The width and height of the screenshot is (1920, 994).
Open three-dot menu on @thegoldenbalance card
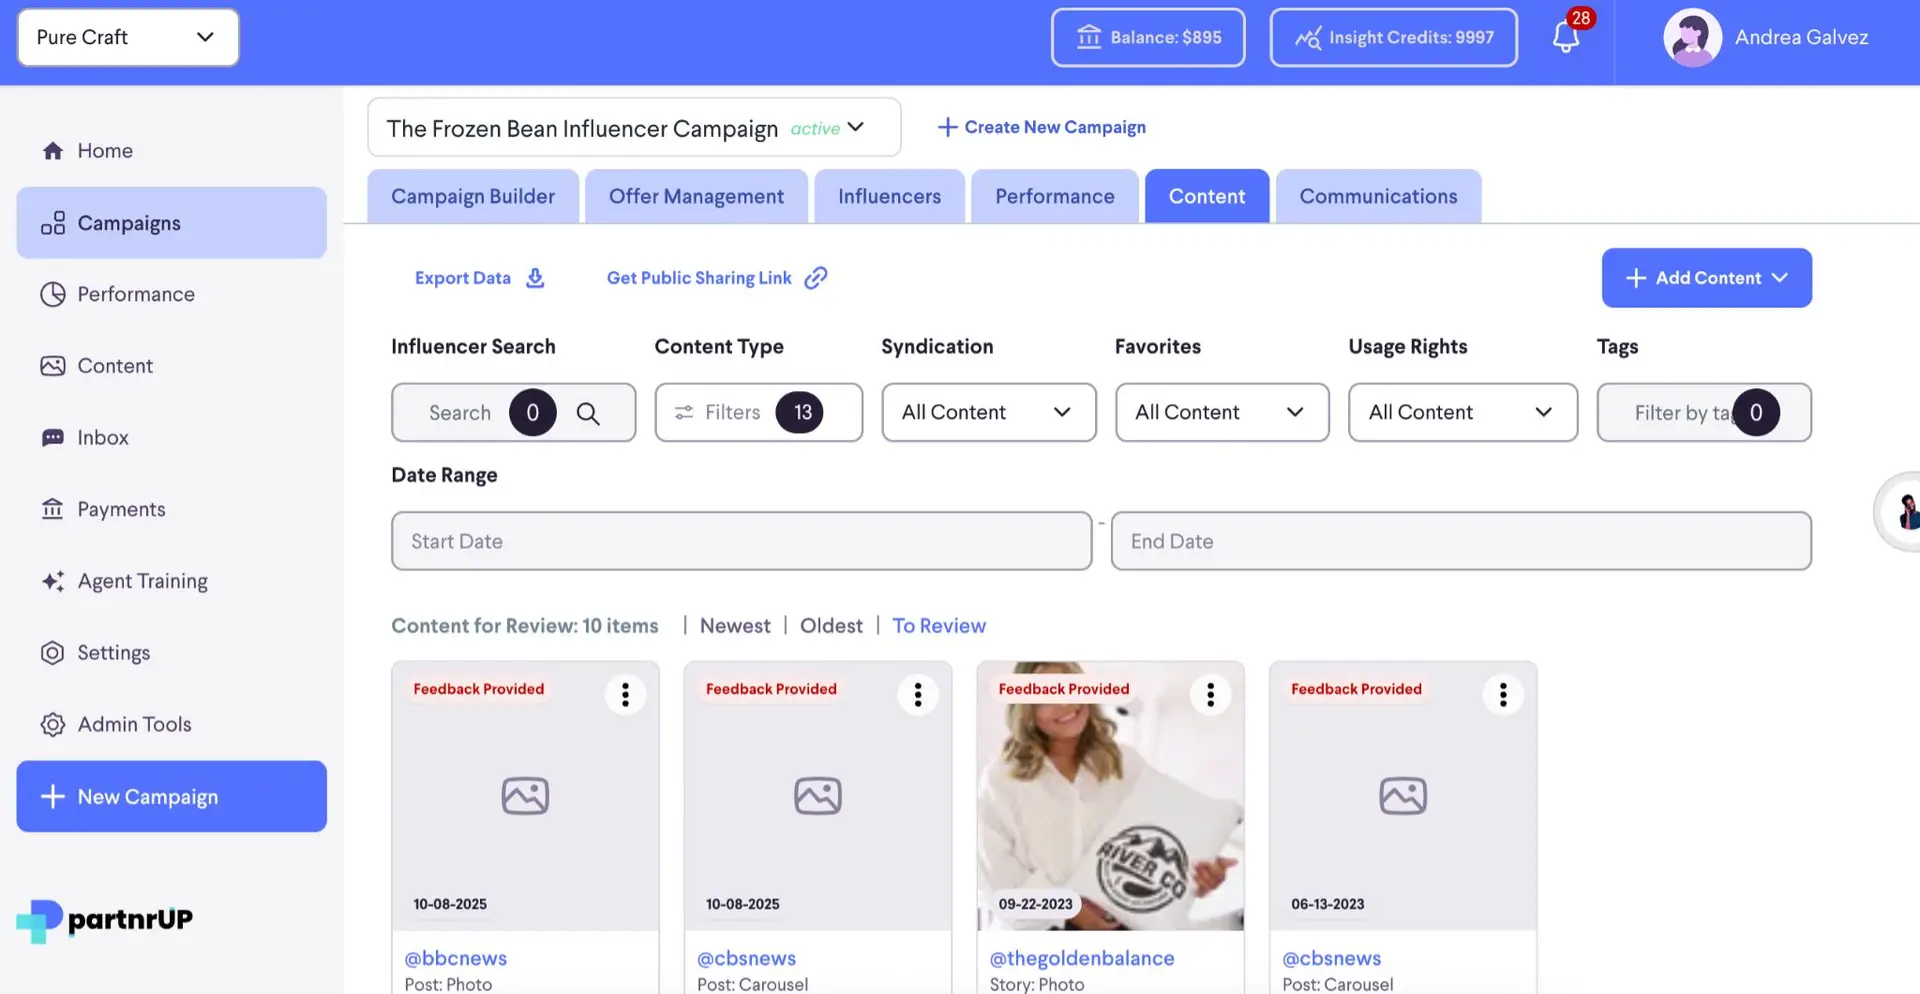coord(1210,694)
